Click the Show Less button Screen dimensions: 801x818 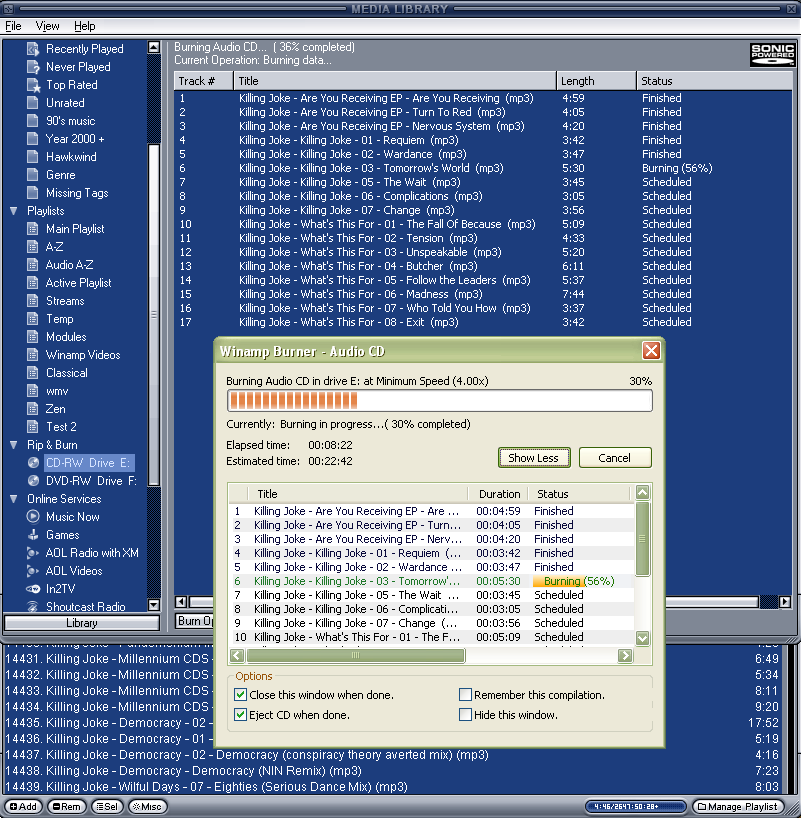534,458
